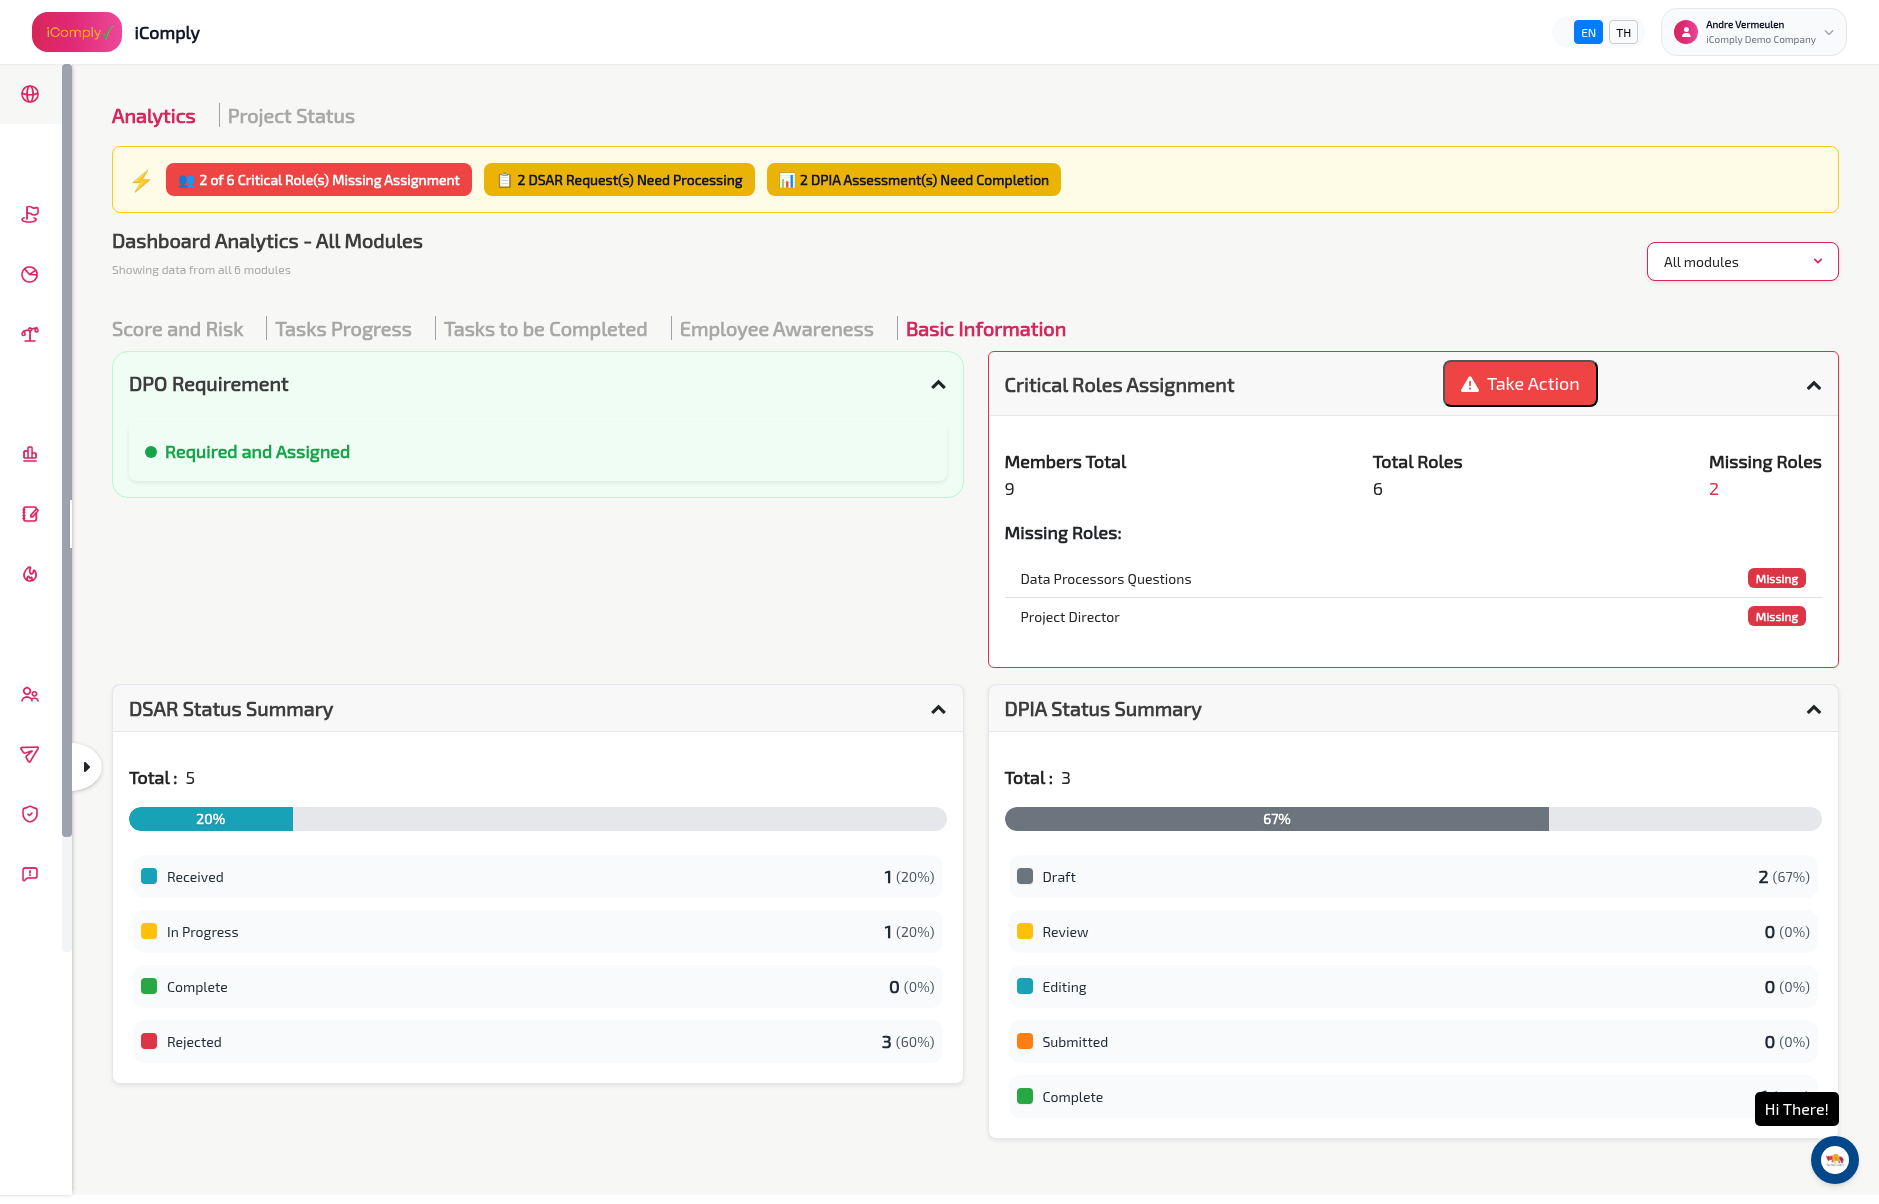Collapse the DSAR Status Summary panel
This screenshot has height=1204, width=1879.
938,709
